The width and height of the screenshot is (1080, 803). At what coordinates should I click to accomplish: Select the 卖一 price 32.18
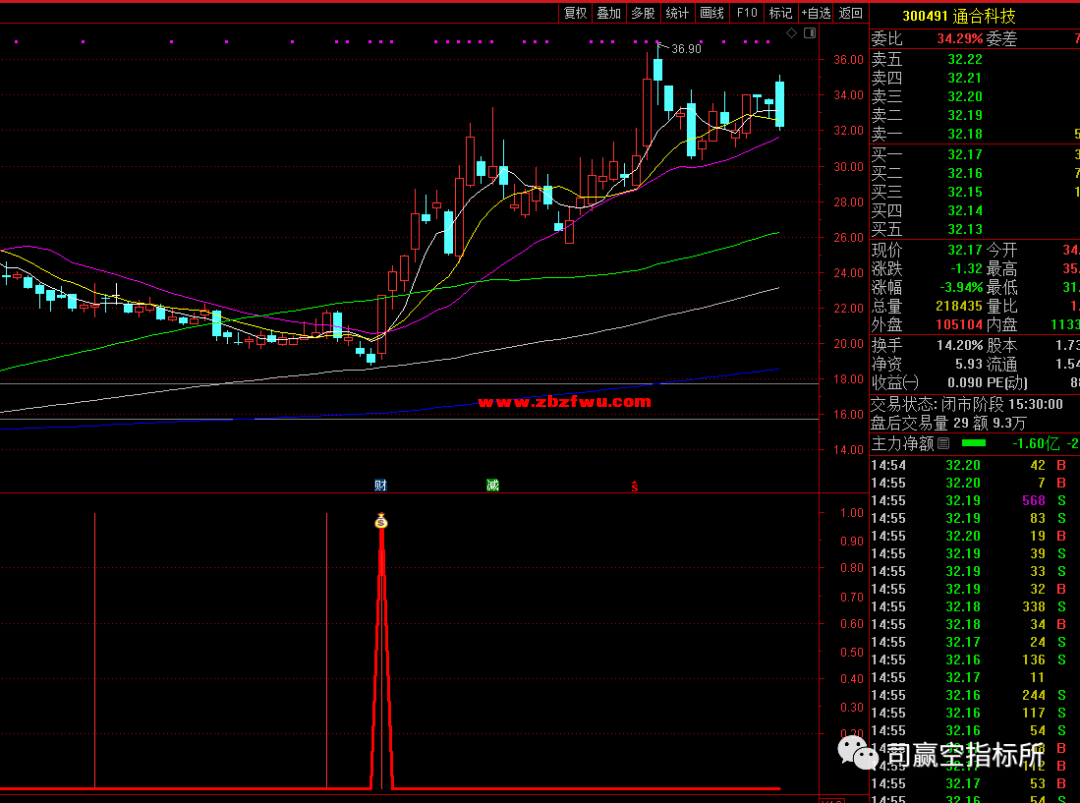click(964, 134)
